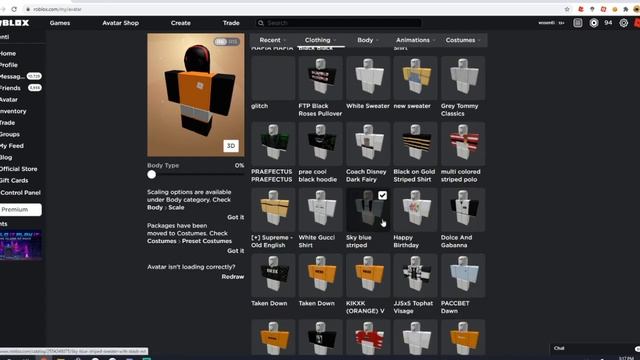Click Redraw to reload avatar
This screenshot has width=640, height=360.
click(233, 277)
